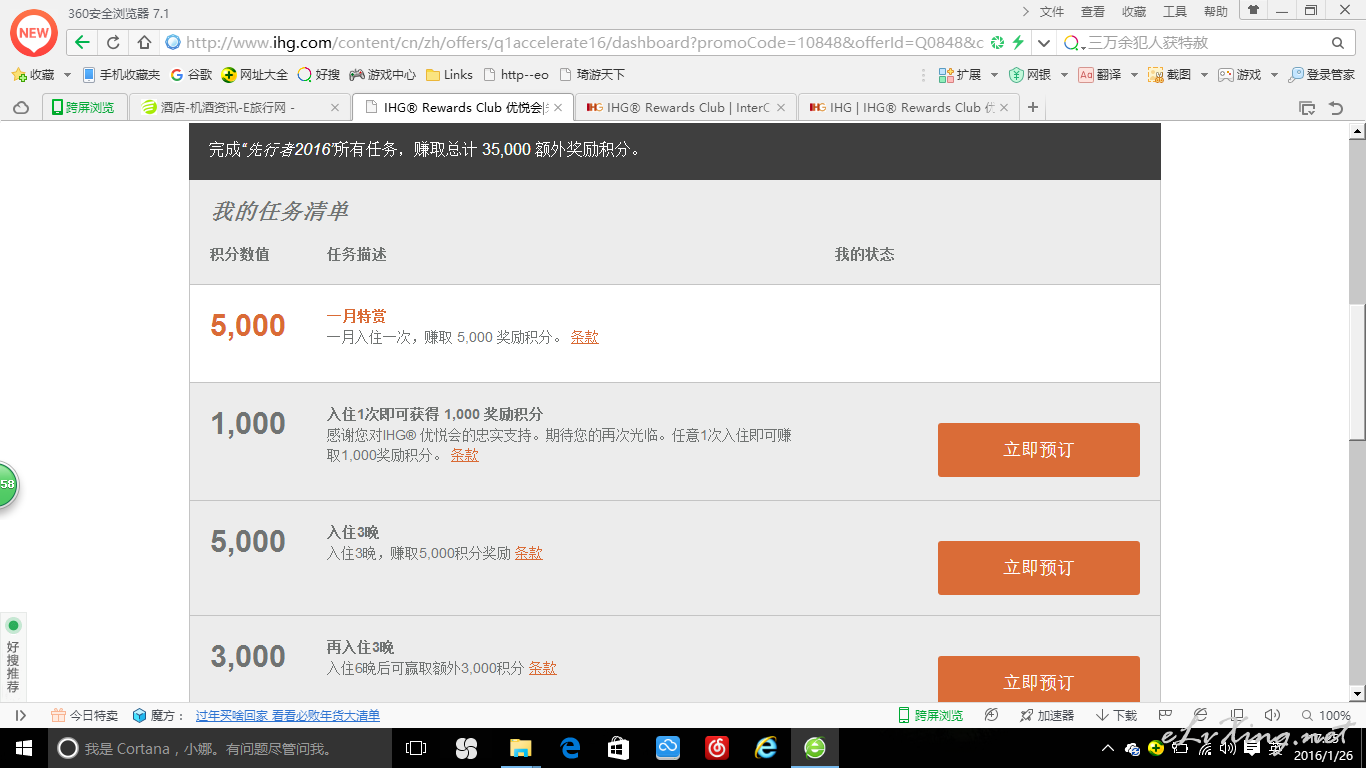Reload the page with refresh icon
The width and height of the screenshot is (1366, 768).
coord(113,43)
